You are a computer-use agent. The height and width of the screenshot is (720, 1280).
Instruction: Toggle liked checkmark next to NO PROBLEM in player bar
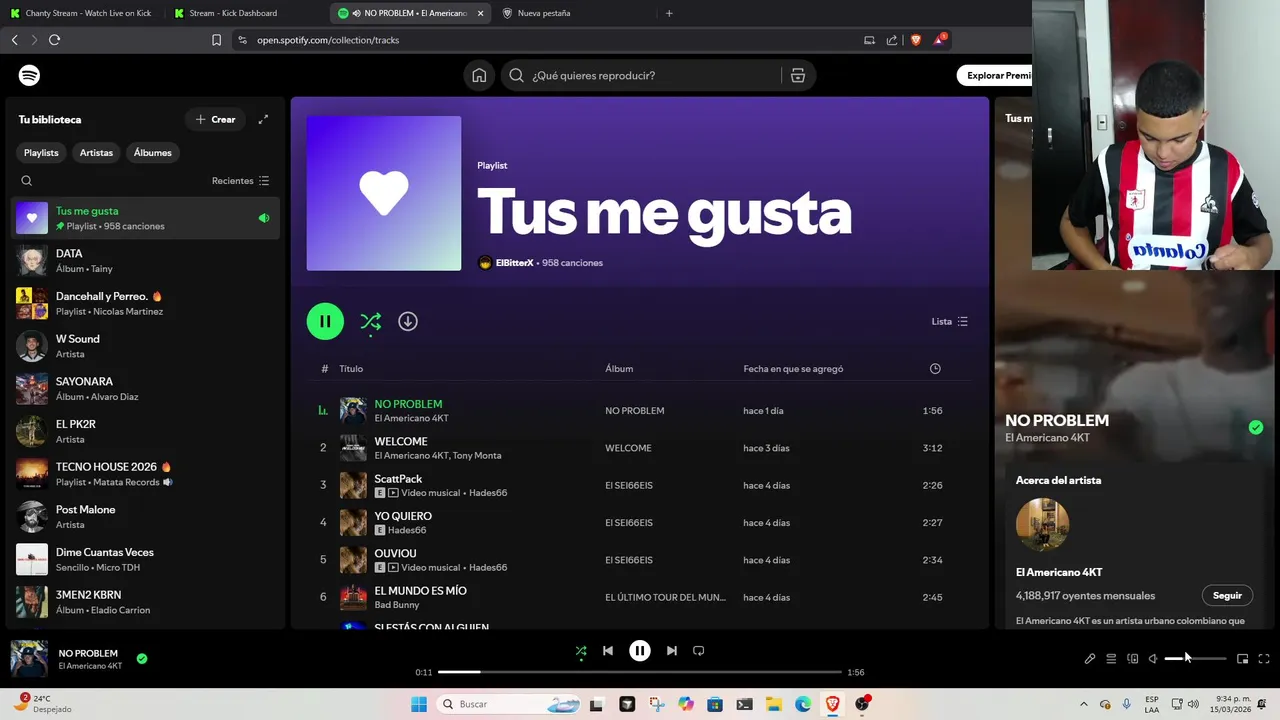pyautogui.click(x=142, y=658)
